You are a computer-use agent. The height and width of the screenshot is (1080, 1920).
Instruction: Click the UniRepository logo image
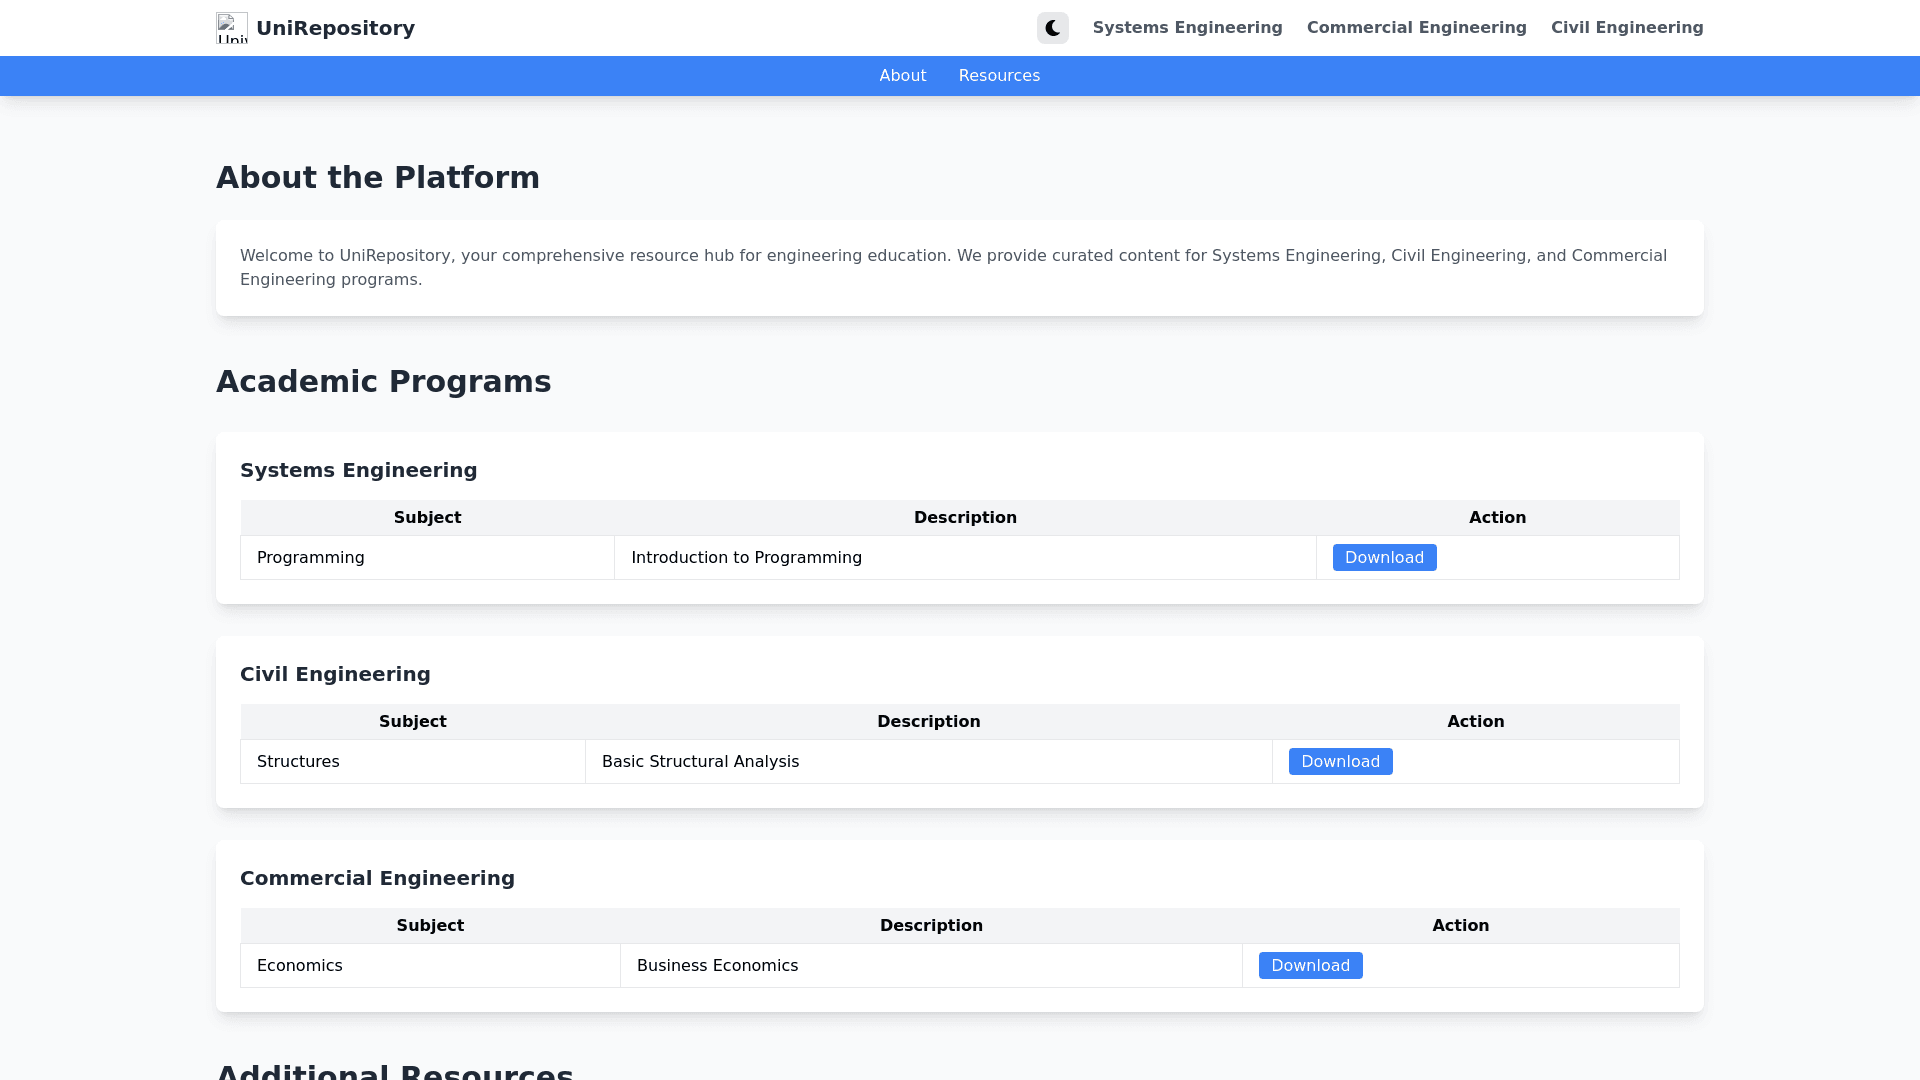click(231, 28)
